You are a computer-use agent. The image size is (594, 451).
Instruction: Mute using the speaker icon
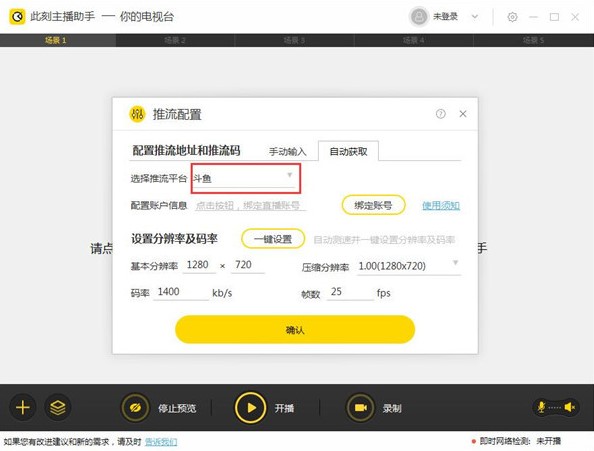(x=570, y=407)
